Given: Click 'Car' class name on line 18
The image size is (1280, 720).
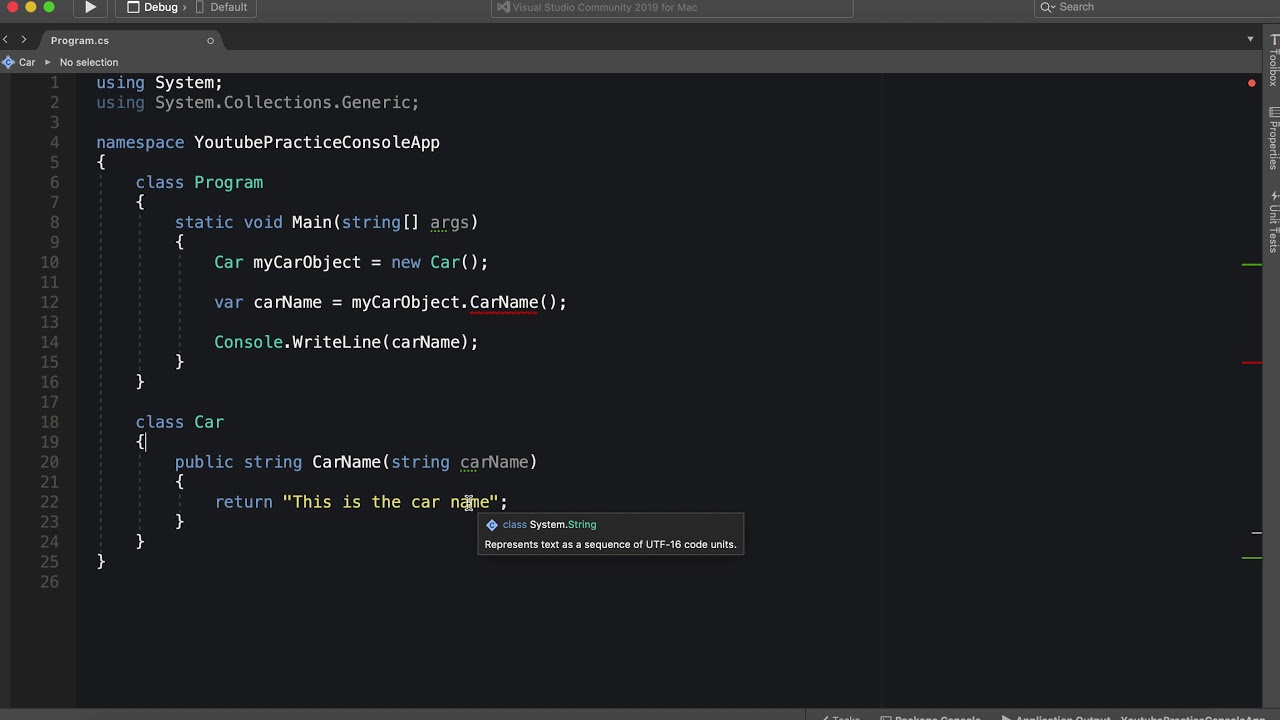Looking at the screenshot, I should [209, 422].
